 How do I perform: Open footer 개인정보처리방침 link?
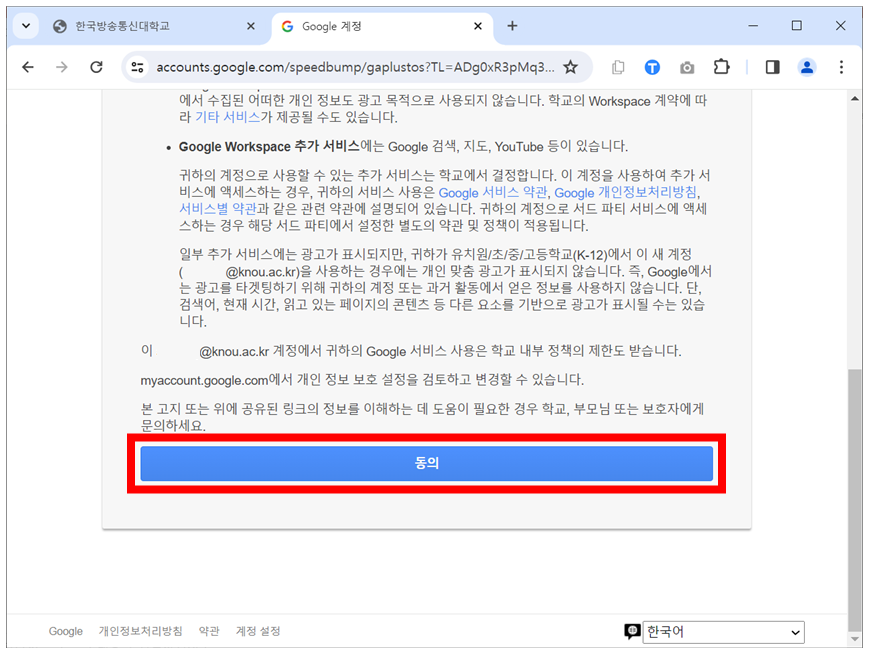point(140,631)
